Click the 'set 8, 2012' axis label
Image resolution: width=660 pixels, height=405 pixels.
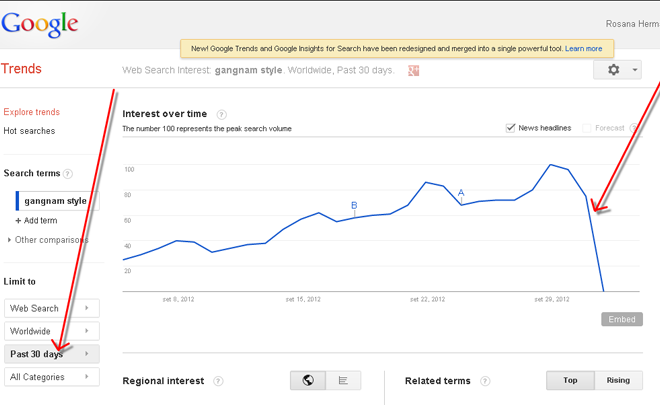click(x=178, y=299)
